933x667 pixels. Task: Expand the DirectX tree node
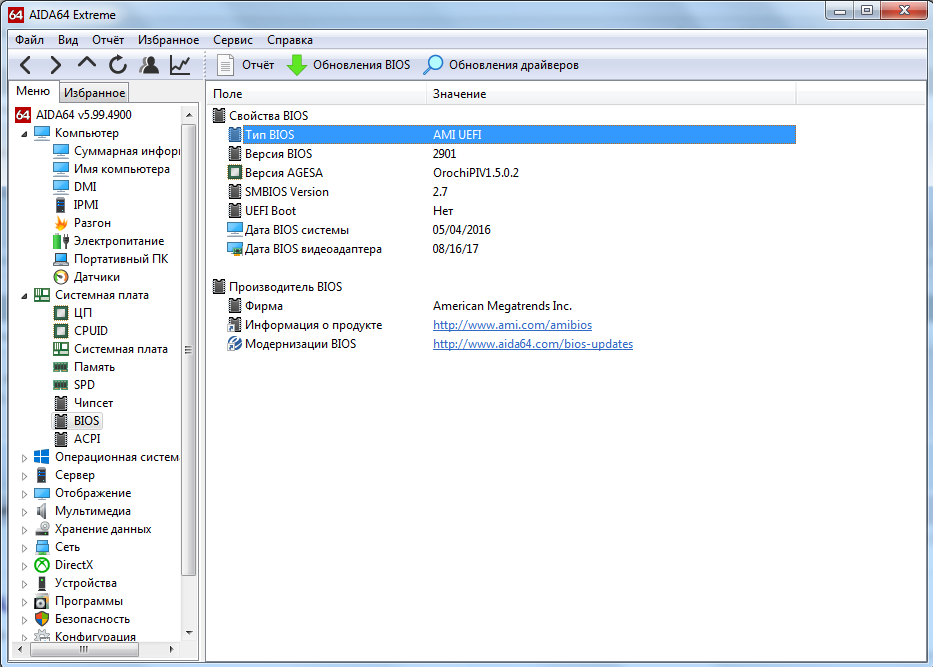point(24,565)
